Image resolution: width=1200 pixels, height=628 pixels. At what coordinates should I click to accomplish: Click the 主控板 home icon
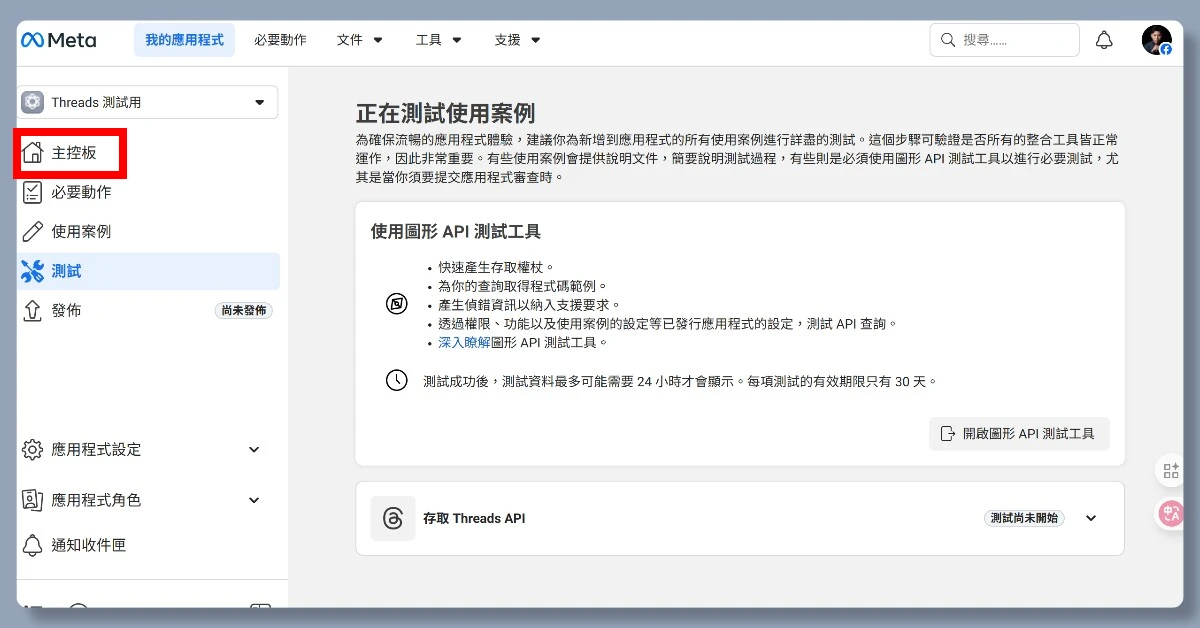(x=33, y=153)
